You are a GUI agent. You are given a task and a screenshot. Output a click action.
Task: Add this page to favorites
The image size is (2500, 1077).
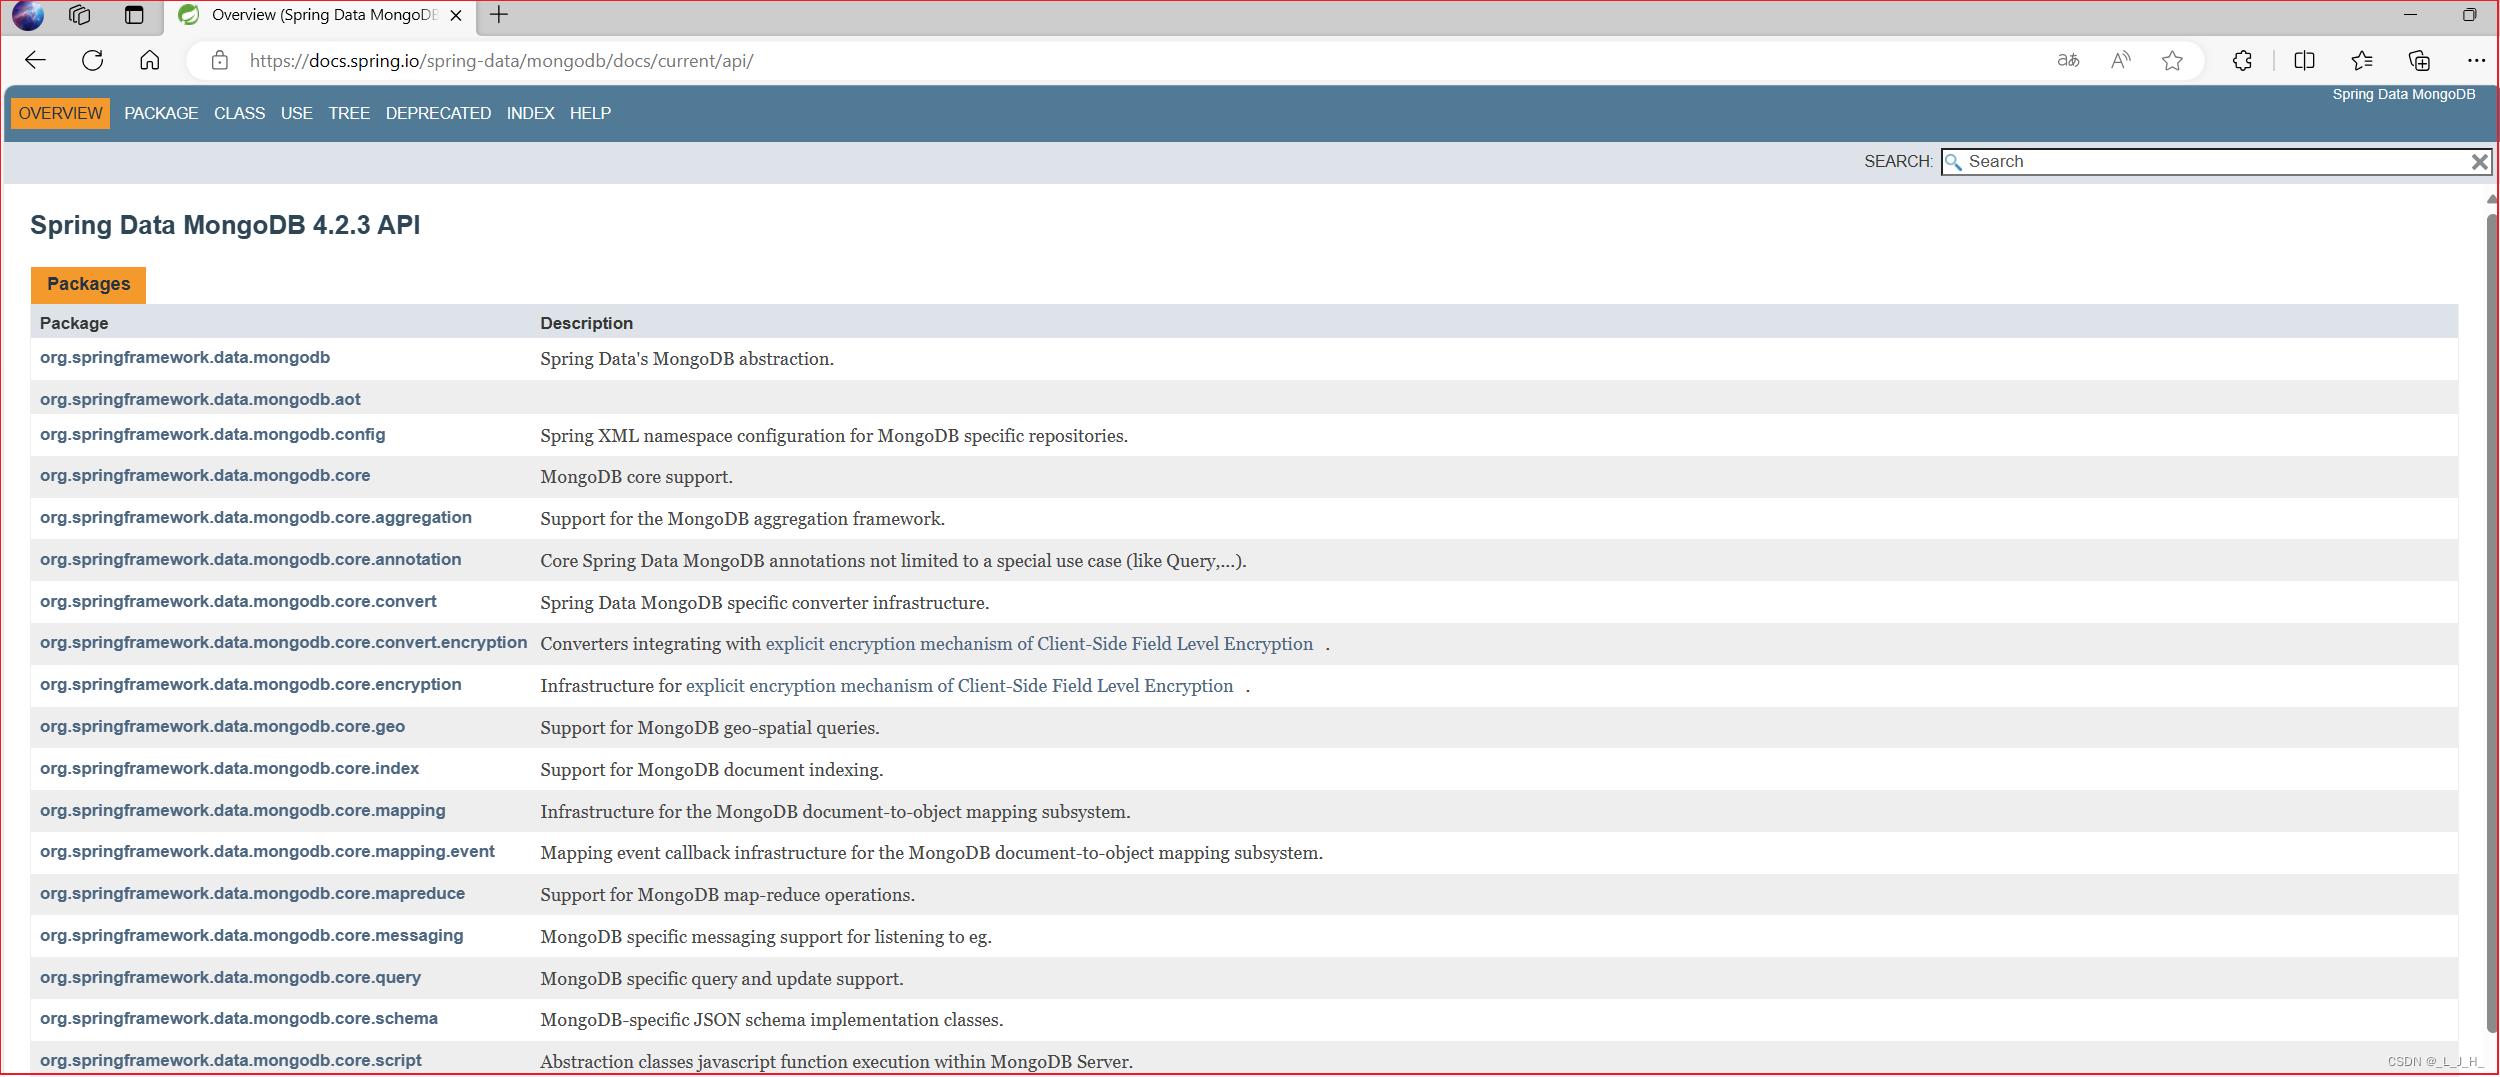point(2172,61)
